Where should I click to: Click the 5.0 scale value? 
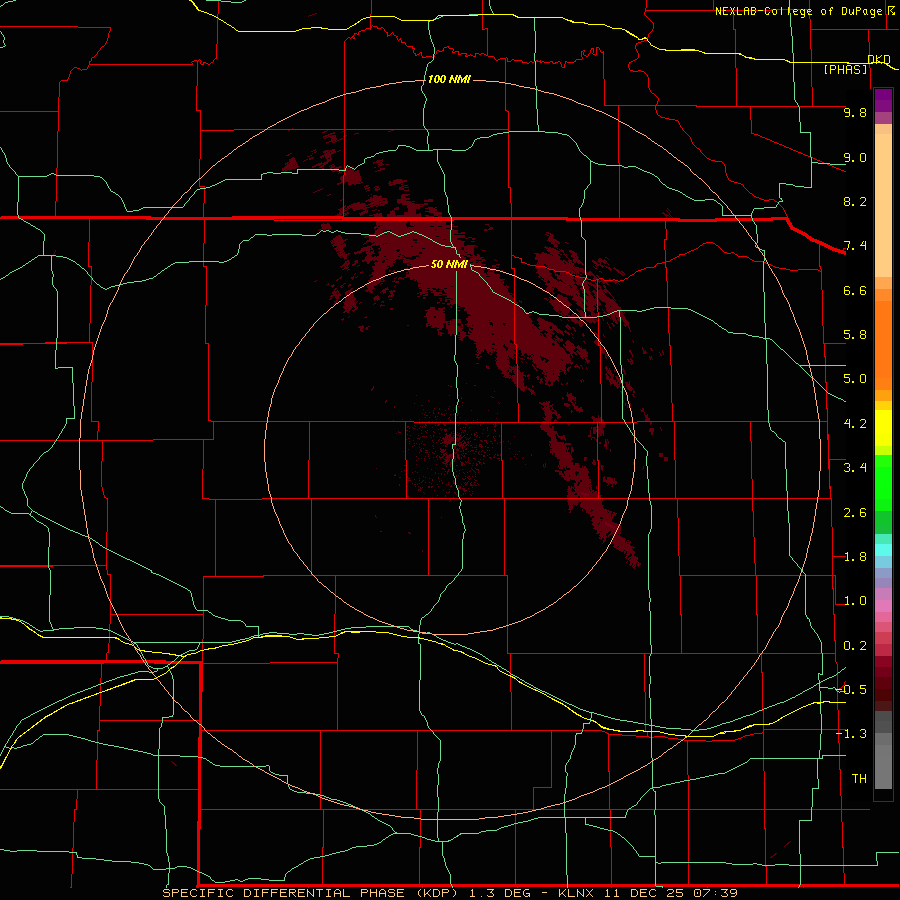[855, 379]
